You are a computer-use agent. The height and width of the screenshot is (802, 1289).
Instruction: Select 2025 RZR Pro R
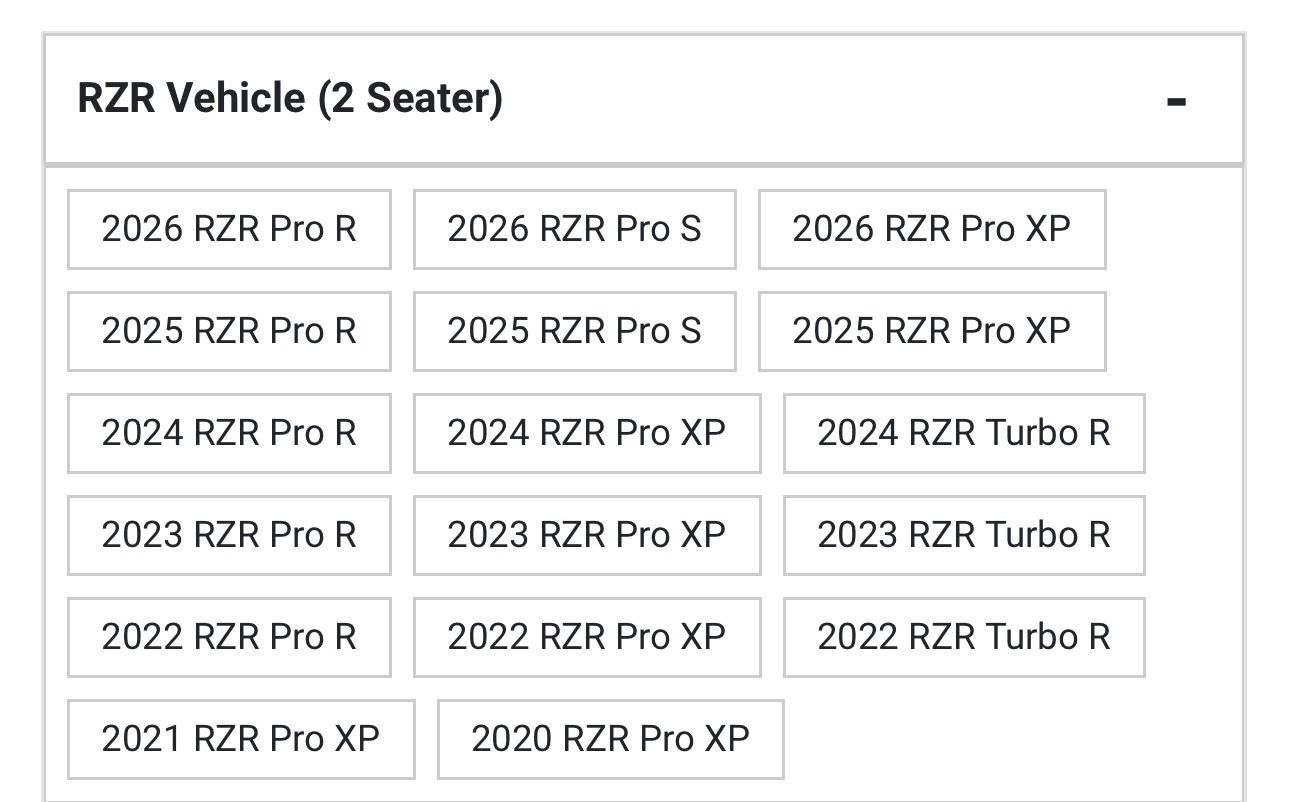coord(229,331)
